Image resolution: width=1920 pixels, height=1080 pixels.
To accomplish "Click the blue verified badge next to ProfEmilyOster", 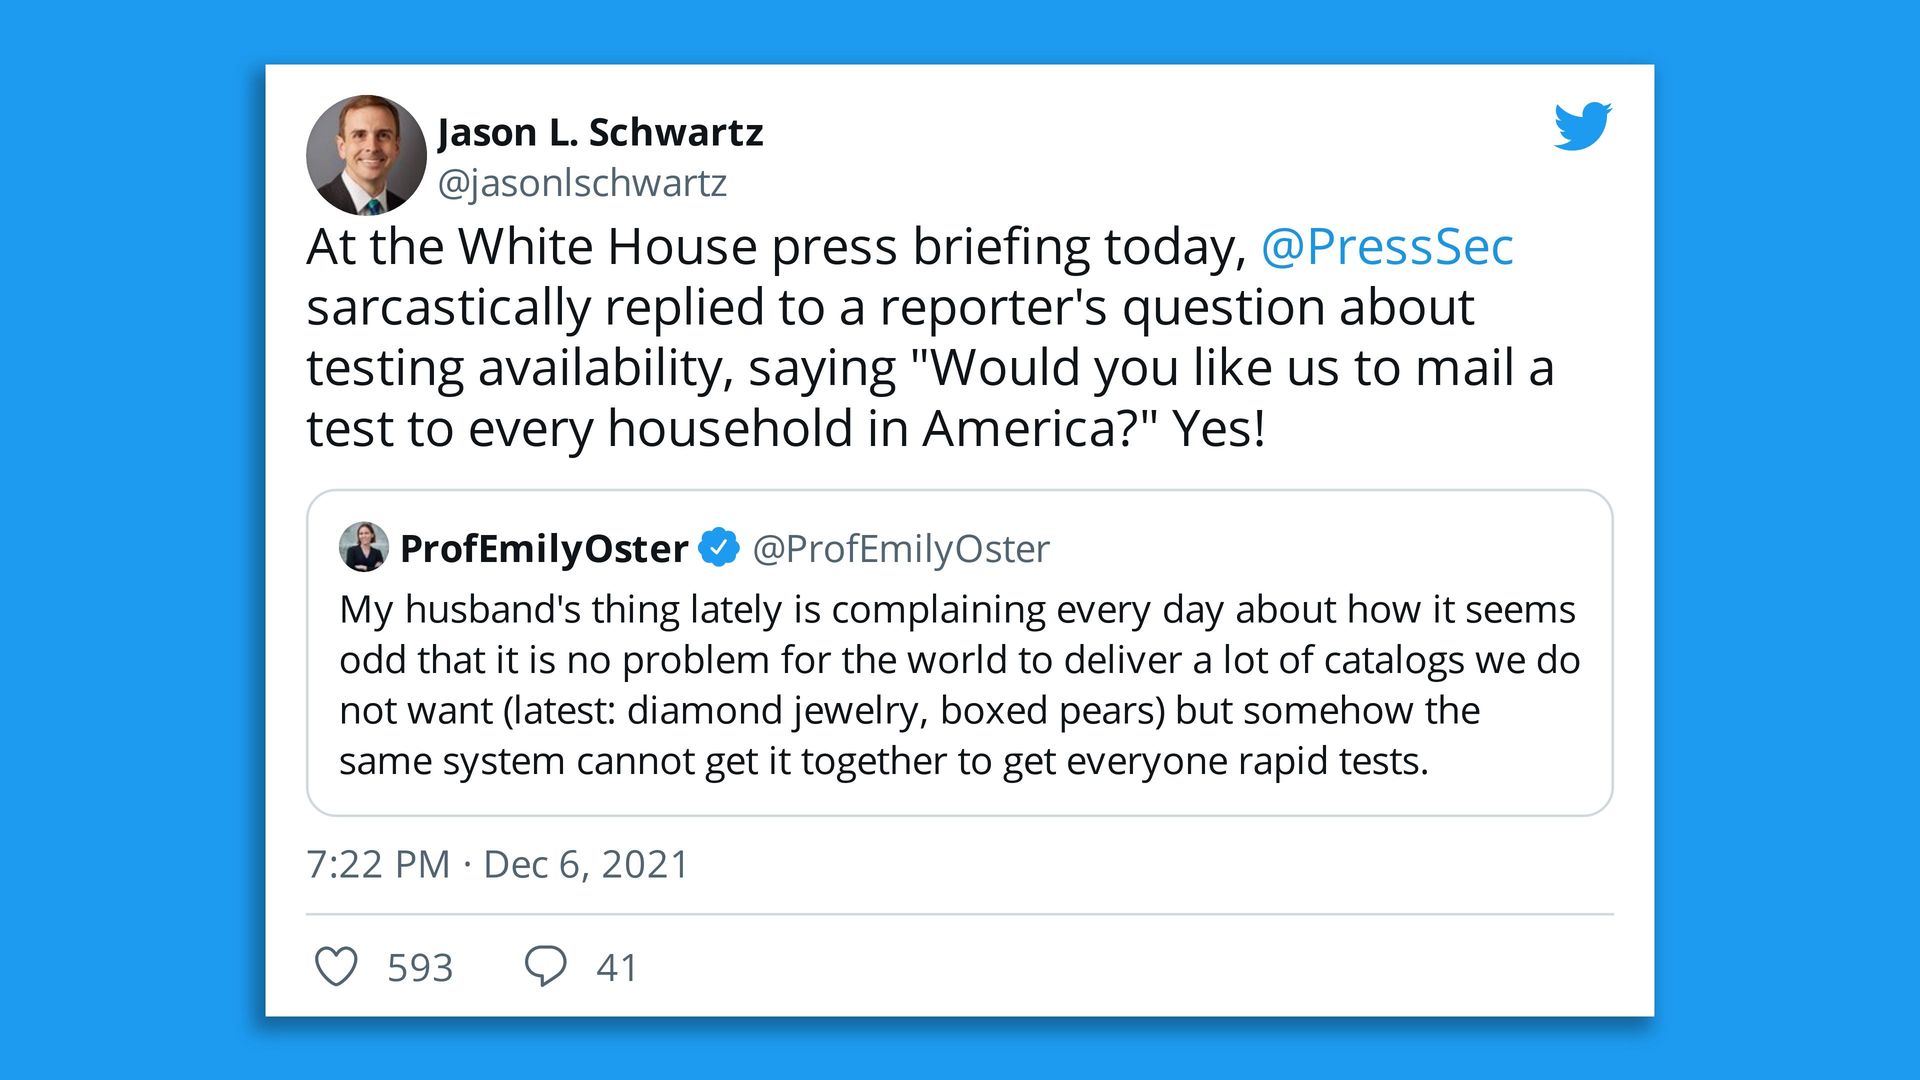I will click(x=718, y=548).
